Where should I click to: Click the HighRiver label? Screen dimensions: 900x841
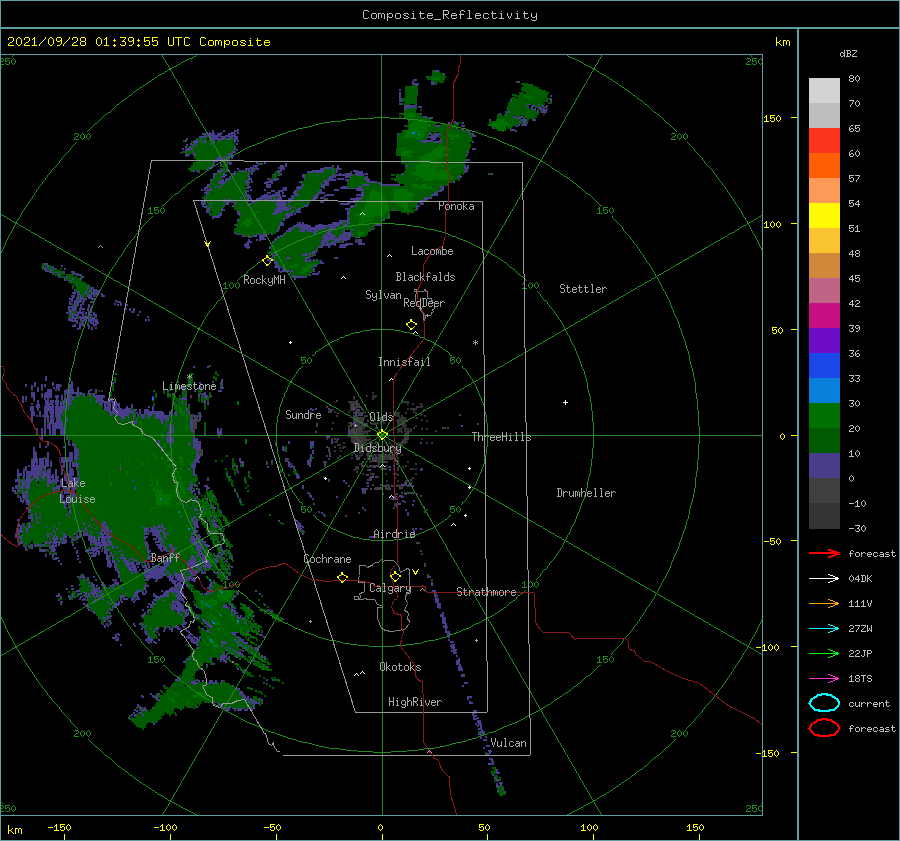click(x=415, y=702)
